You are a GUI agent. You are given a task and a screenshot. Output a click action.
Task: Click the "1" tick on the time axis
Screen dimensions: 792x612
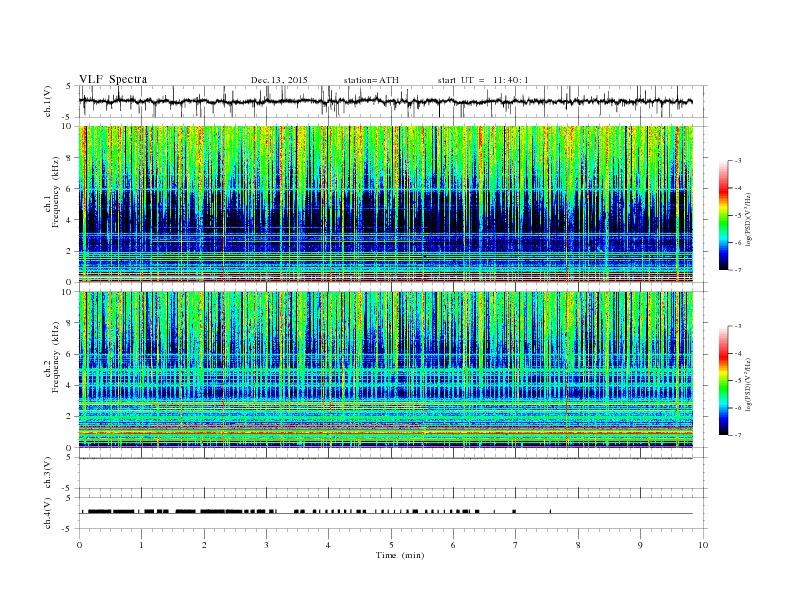pyautogui.click(x=141, y=545)
